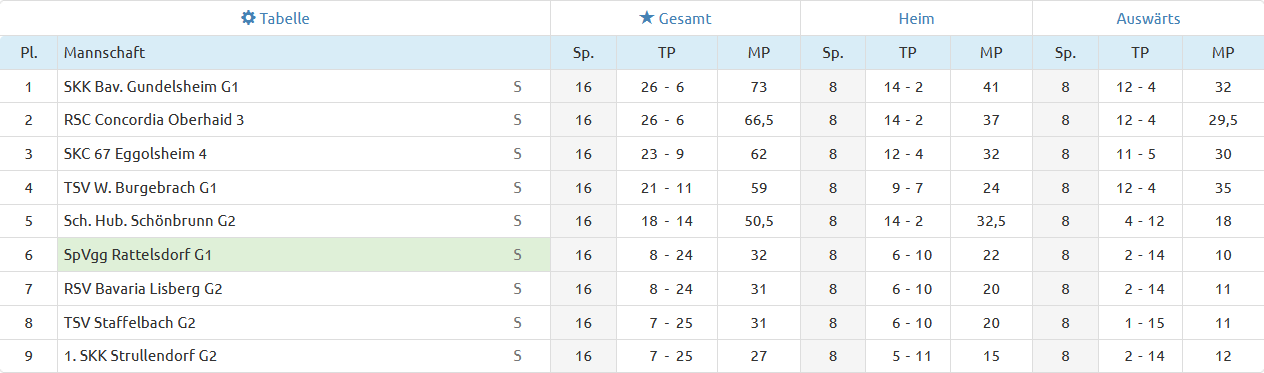Switch to the Auswärts table view
This screenshot has width=1264, height=373.
click(x=1148, y=18)
